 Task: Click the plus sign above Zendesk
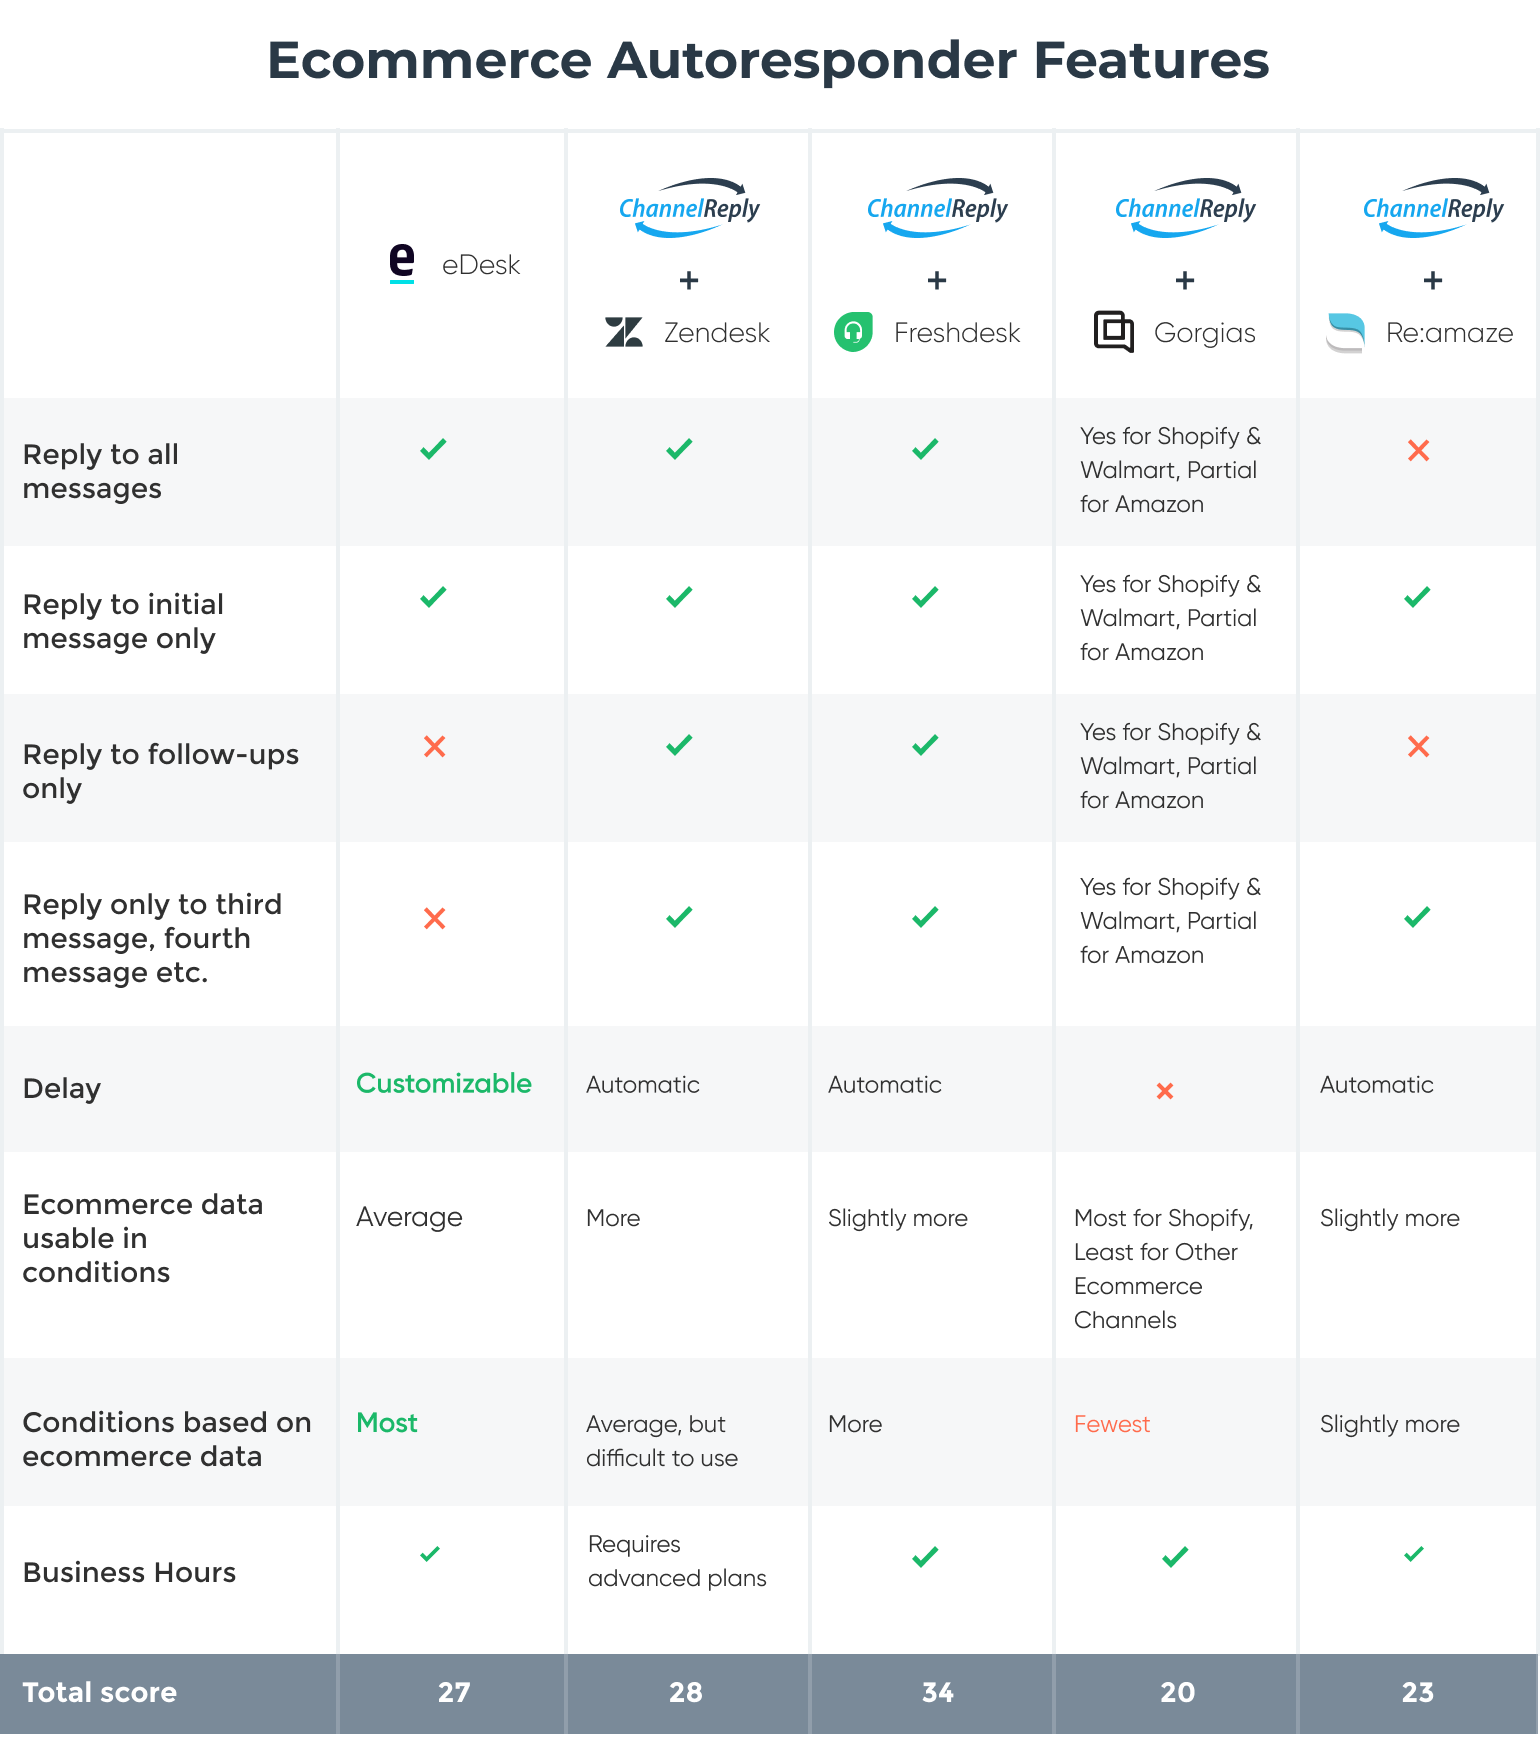click(x=689, y=280)
